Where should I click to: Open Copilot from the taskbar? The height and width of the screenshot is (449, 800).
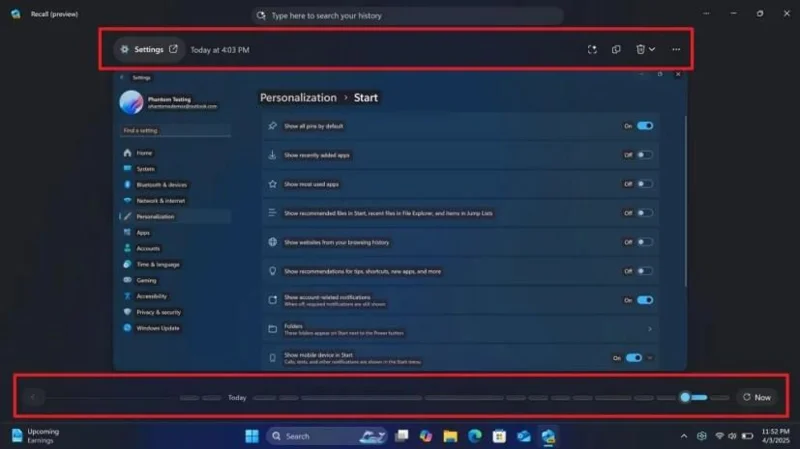click(x=426, y=436)
